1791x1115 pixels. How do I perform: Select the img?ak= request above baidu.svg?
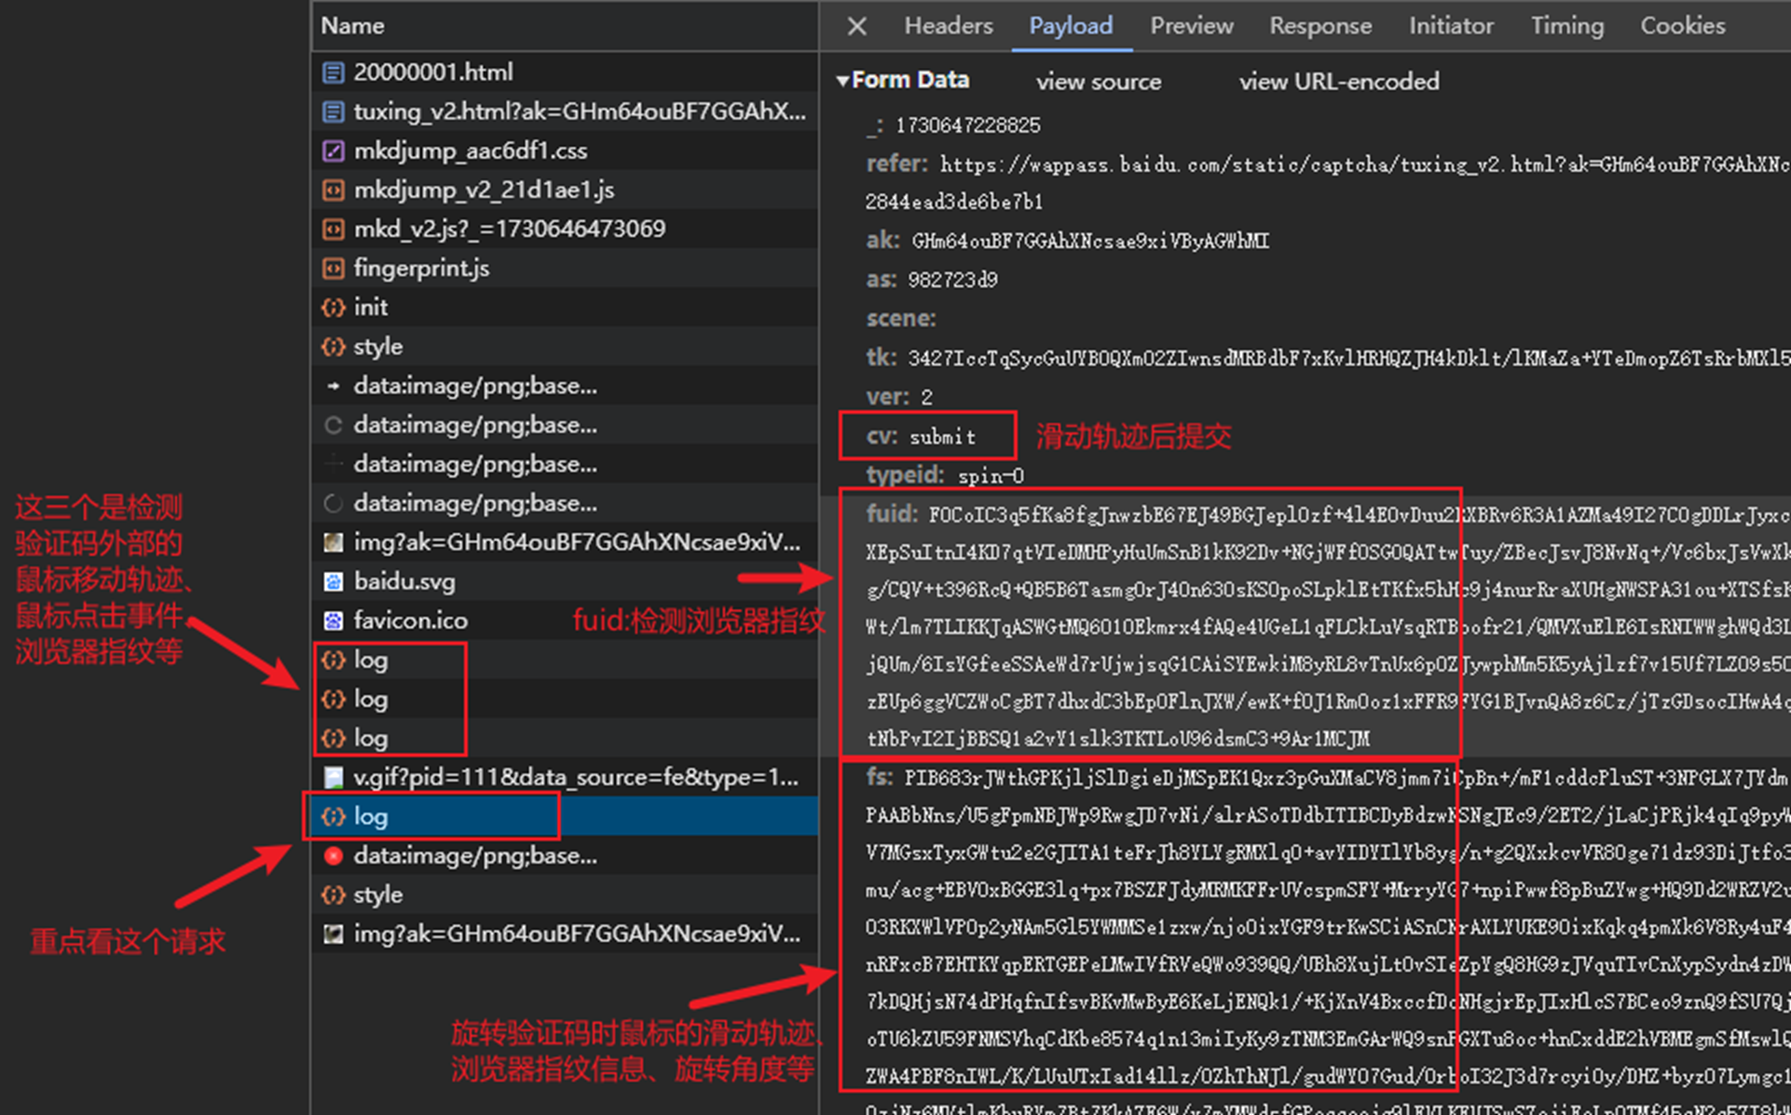click(x=565, y=542)
